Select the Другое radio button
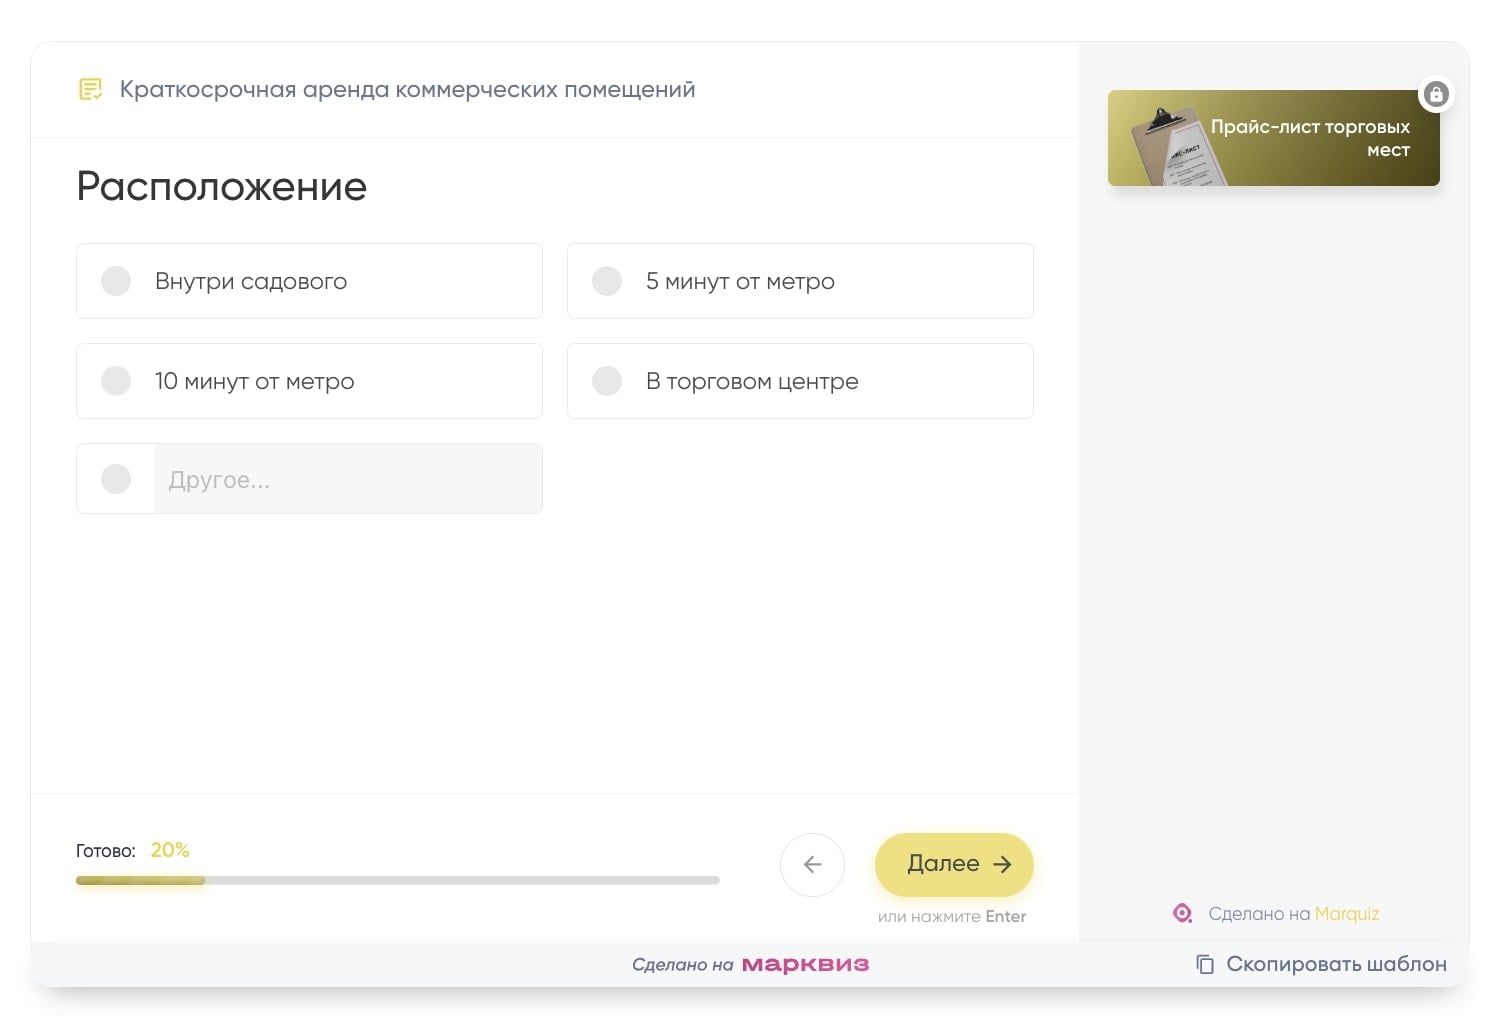1494x1028 pixels. [x=116, y=479]
